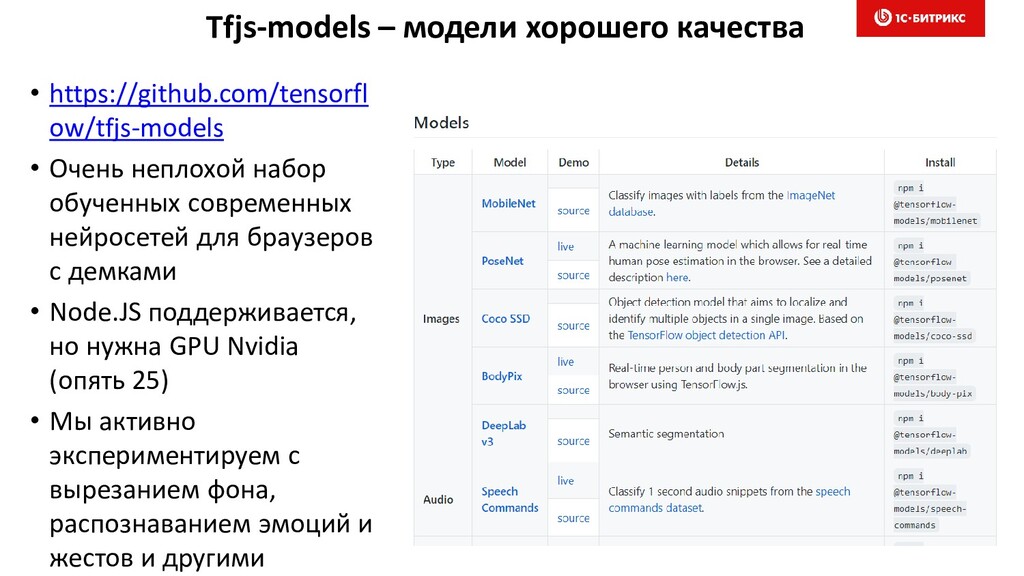Click the Coco SSD npm install code
The image size is (1024, 576).
click(x=933, y=319)
